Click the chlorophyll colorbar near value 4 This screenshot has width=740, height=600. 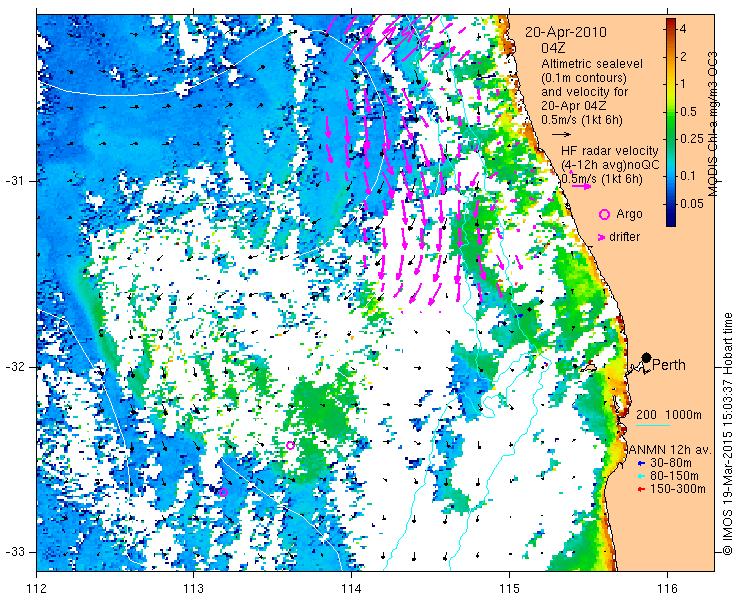671,29
